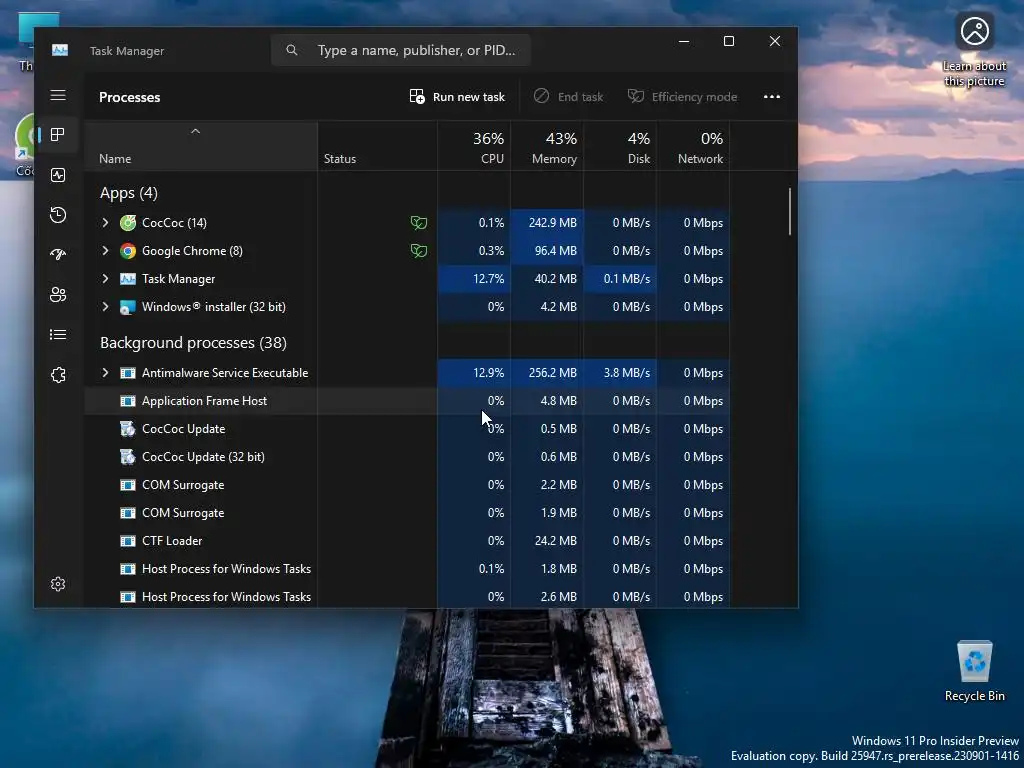Select the Processes sidebar icon
Image resolution: width=1024 pixels, height=768 pixels.
click(x=58, y=135)
